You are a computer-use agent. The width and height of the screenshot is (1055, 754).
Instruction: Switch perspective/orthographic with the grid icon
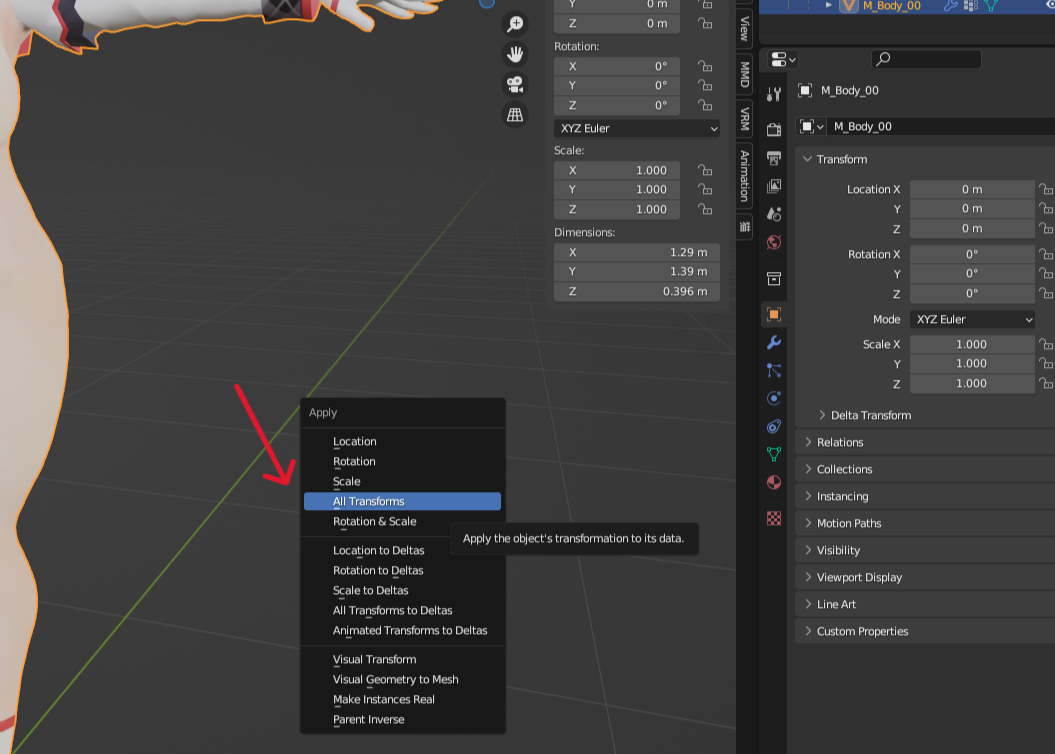click(x=515, y=115)
